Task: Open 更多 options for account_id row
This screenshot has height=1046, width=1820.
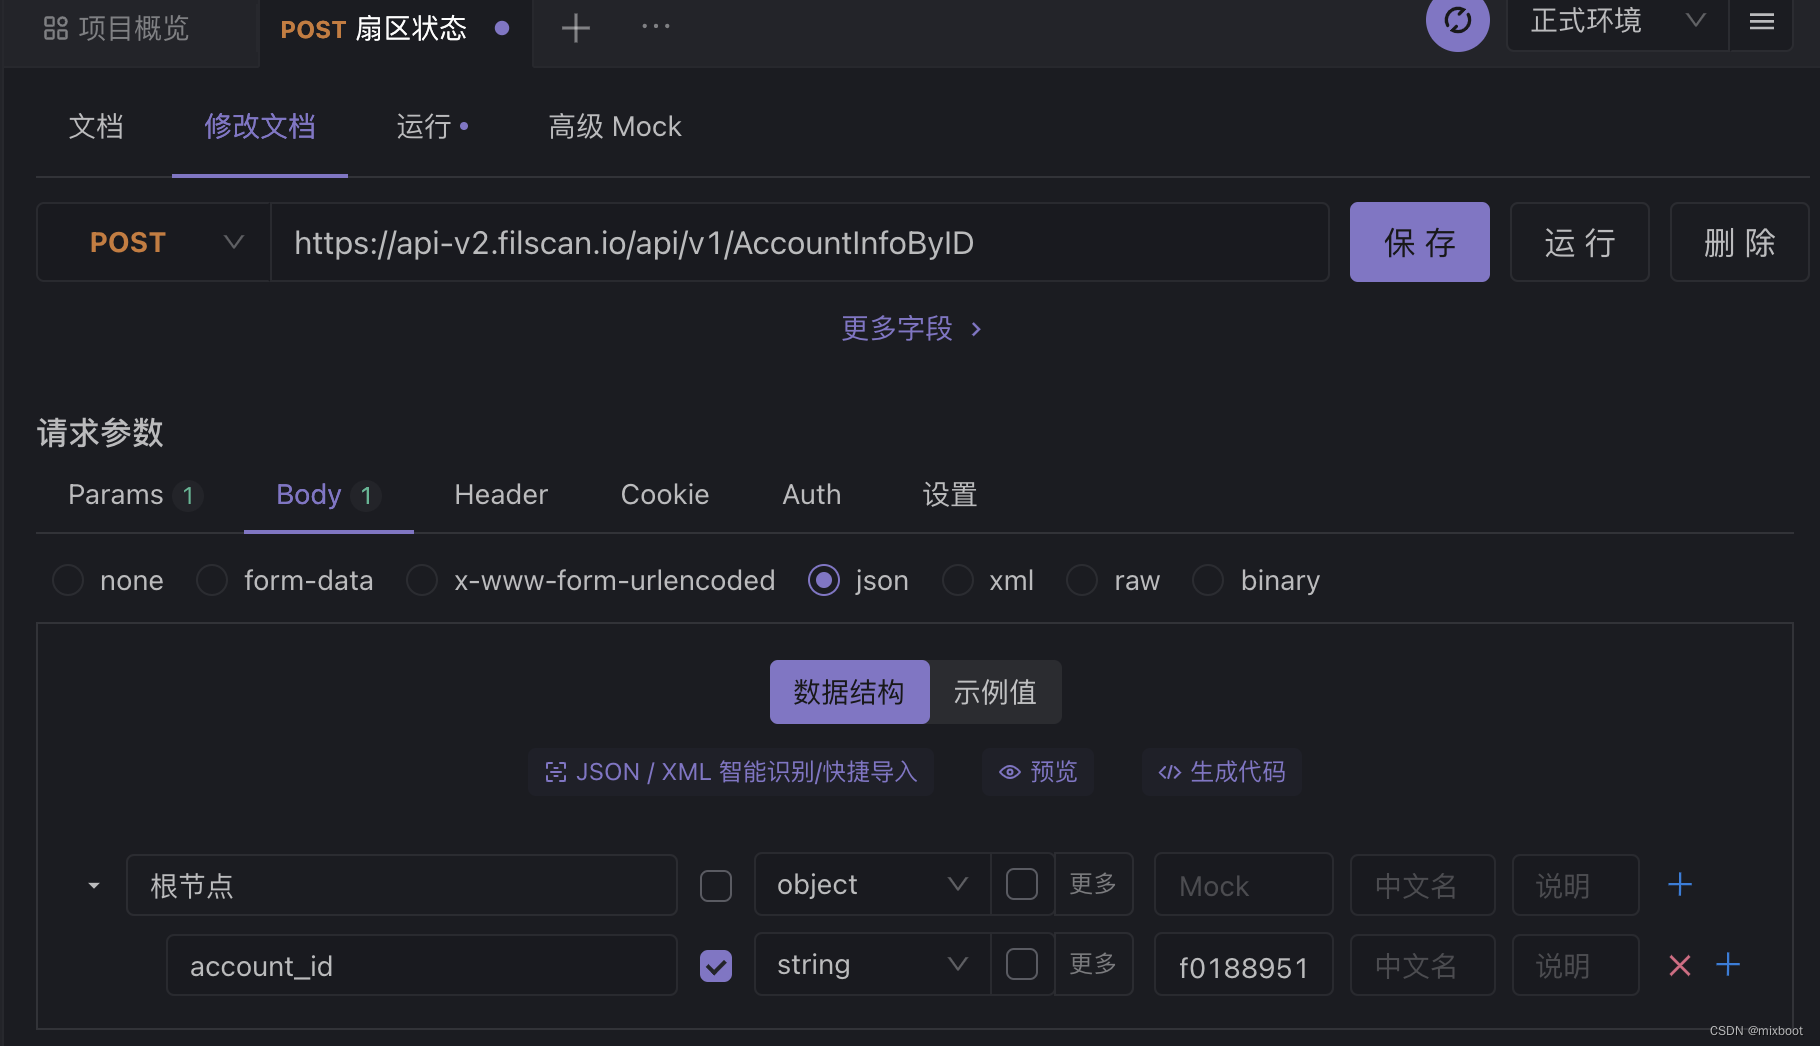Action: point(1093,964)
